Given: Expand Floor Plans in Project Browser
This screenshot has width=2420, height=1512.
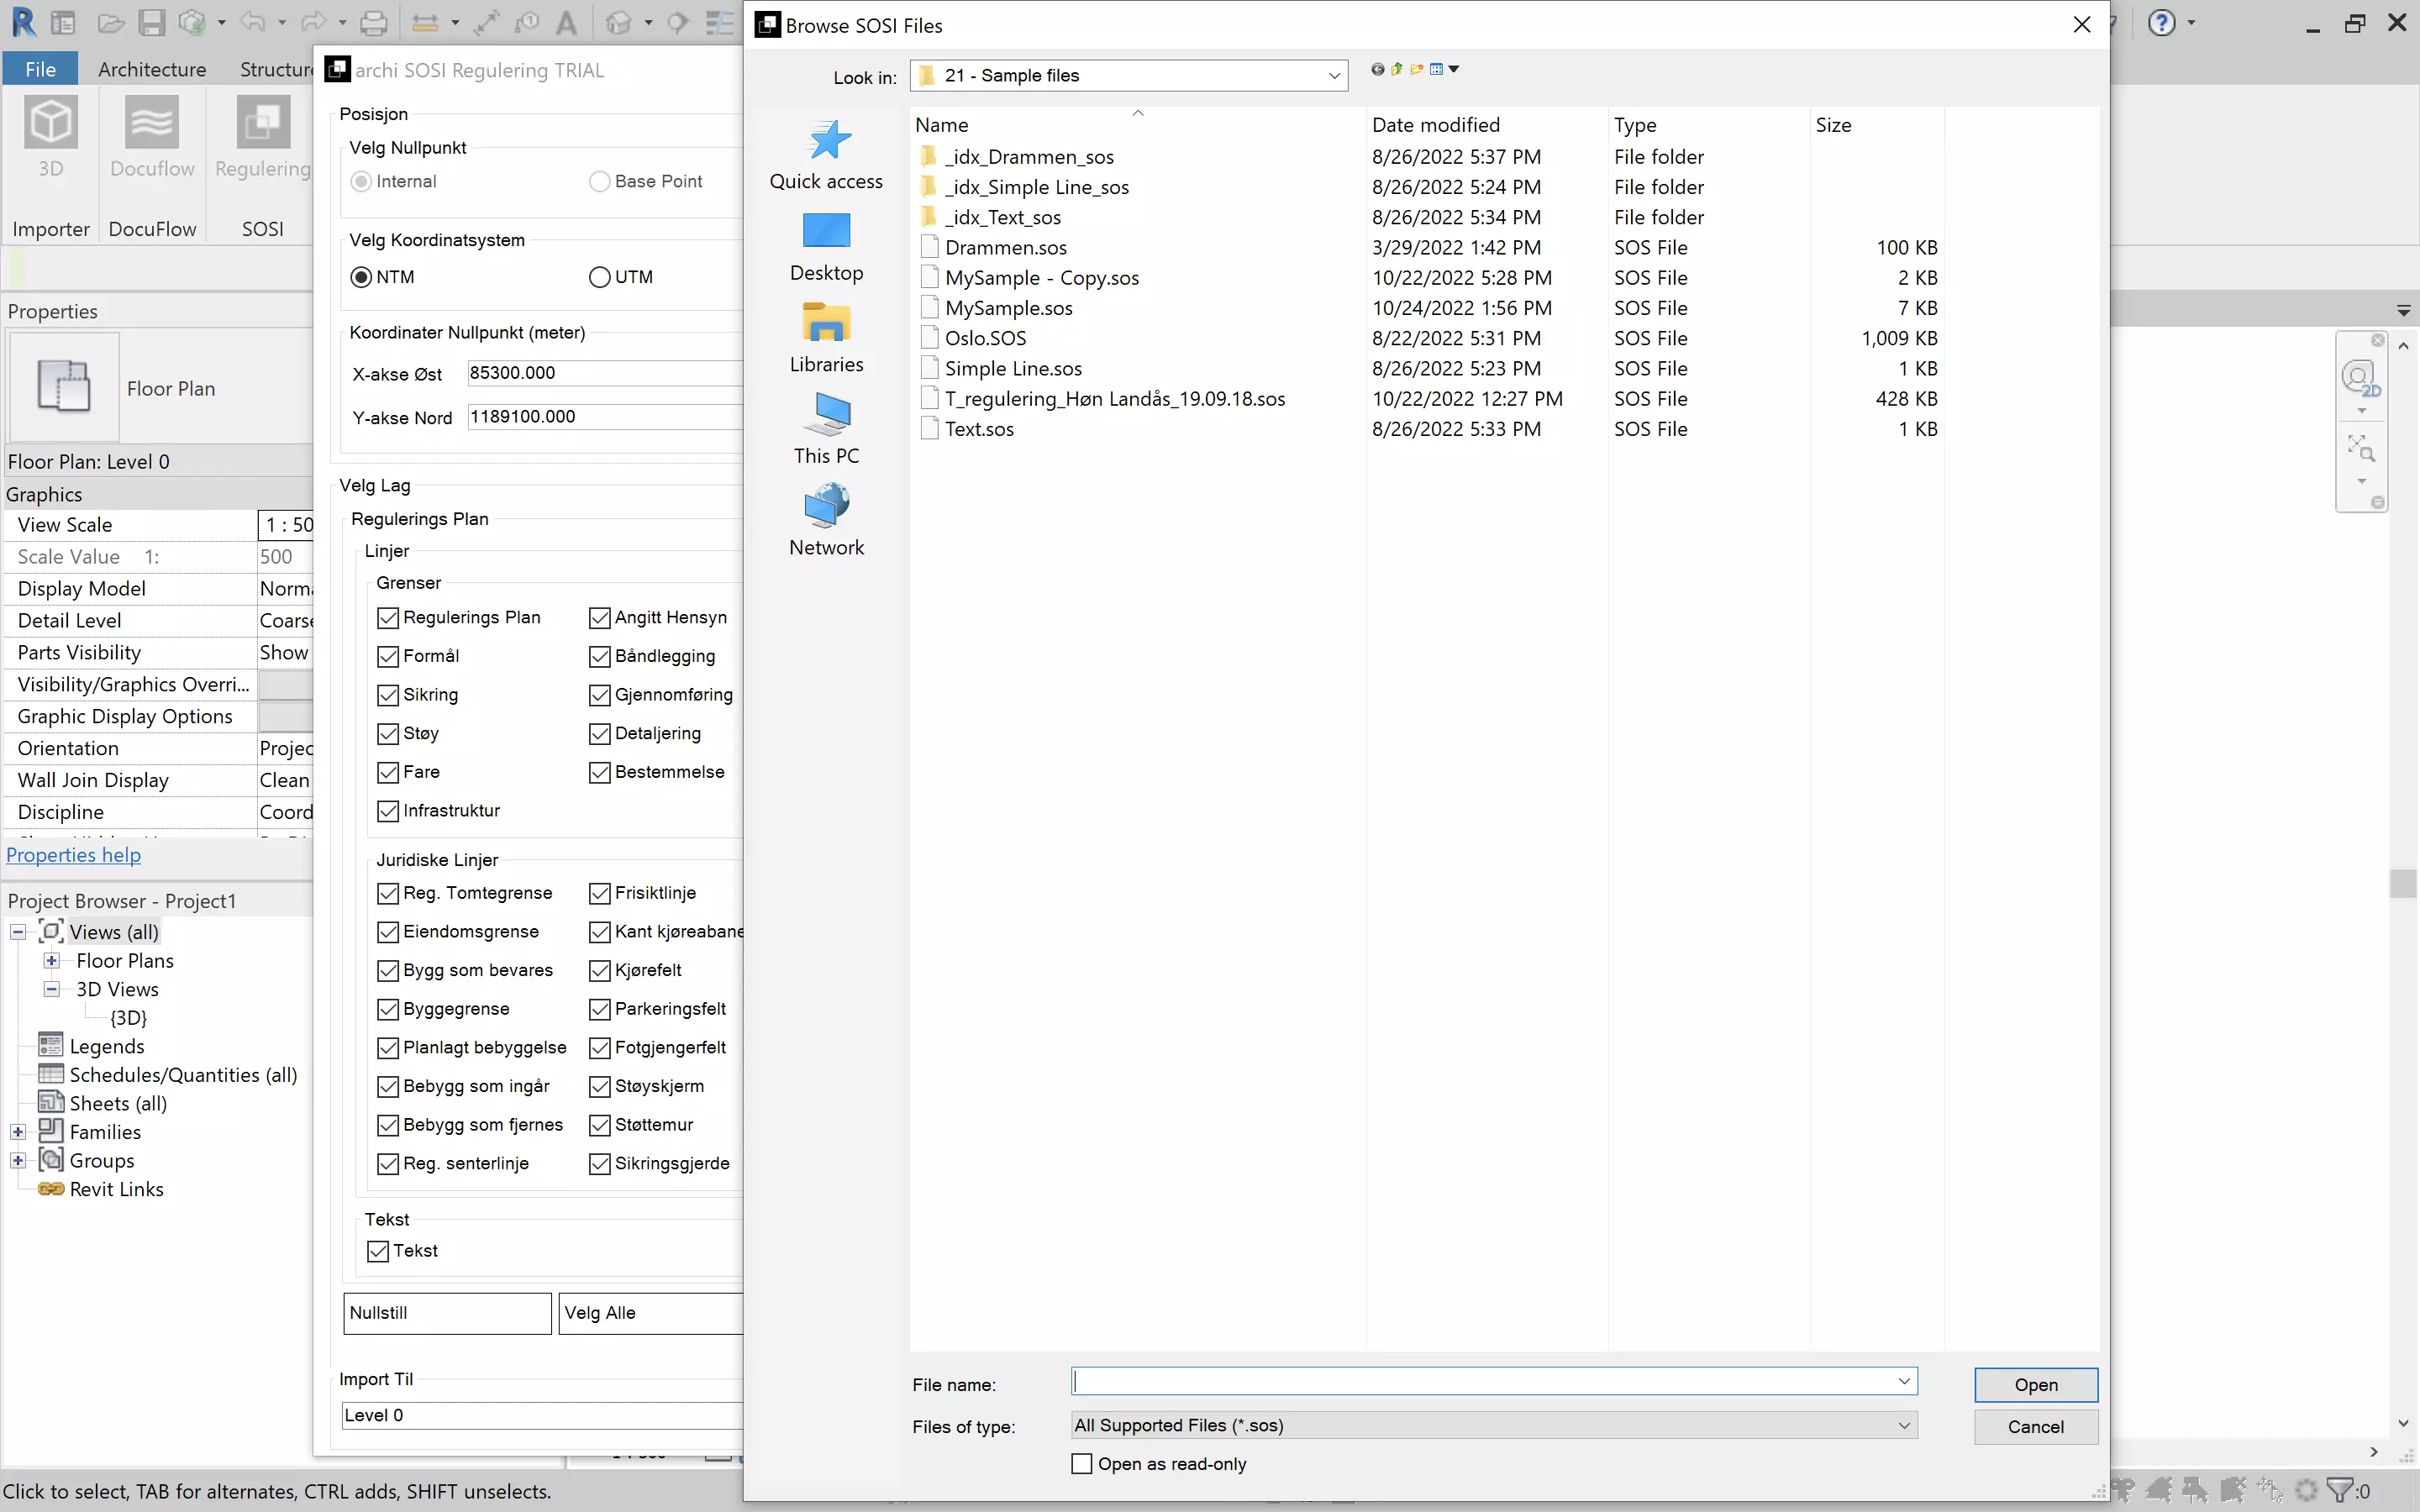Looking at the screenshot, I should [x=51, y=960].
